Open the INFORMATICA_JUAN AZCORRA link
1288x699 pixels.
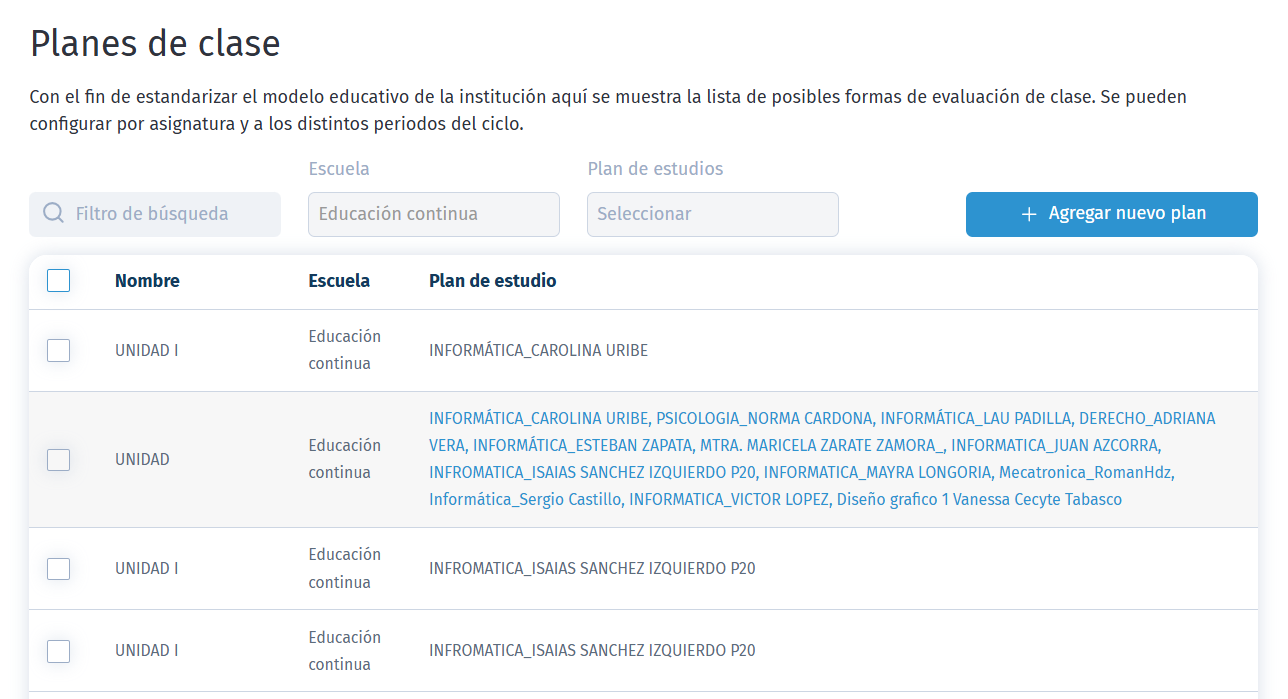(1056, 445)
